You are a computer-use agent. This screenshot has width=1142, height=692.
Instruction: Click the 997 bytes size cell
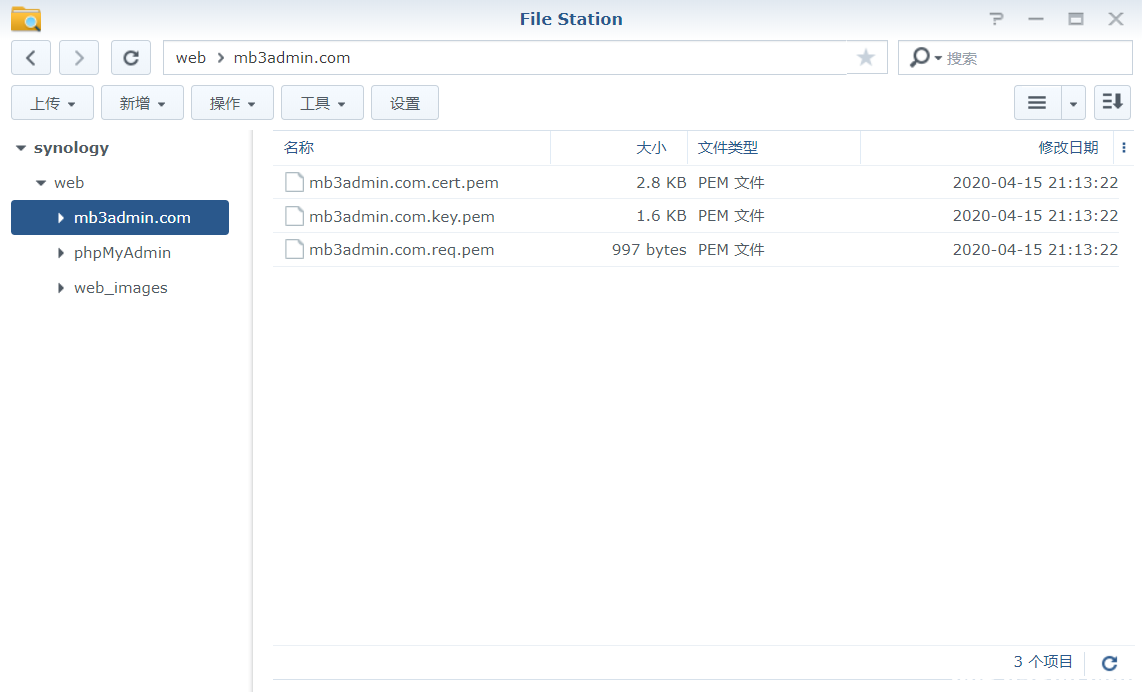649,250
